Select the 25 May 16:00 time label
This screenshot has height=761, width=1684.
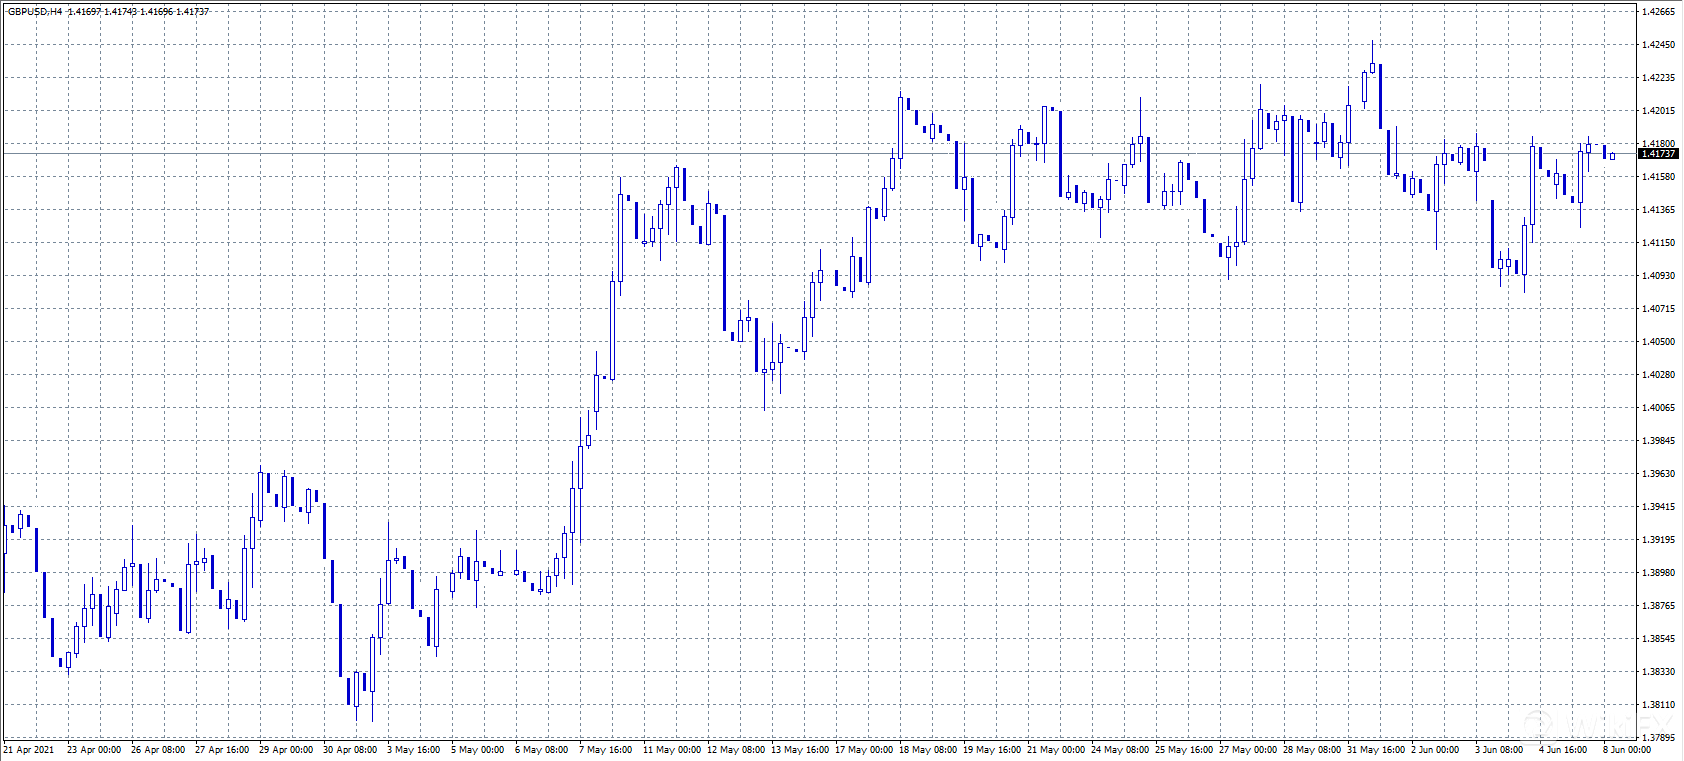[1182, 750]
